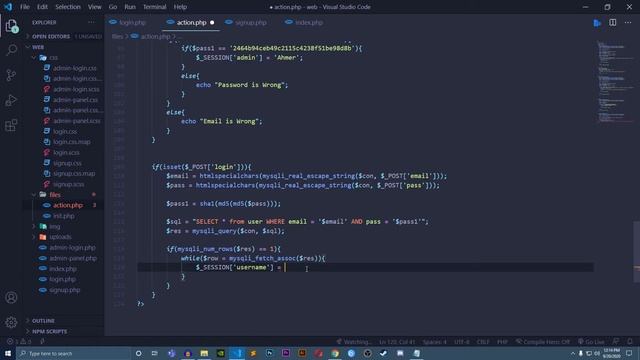Open the Search view in activity bar

[x=11, y=50]
